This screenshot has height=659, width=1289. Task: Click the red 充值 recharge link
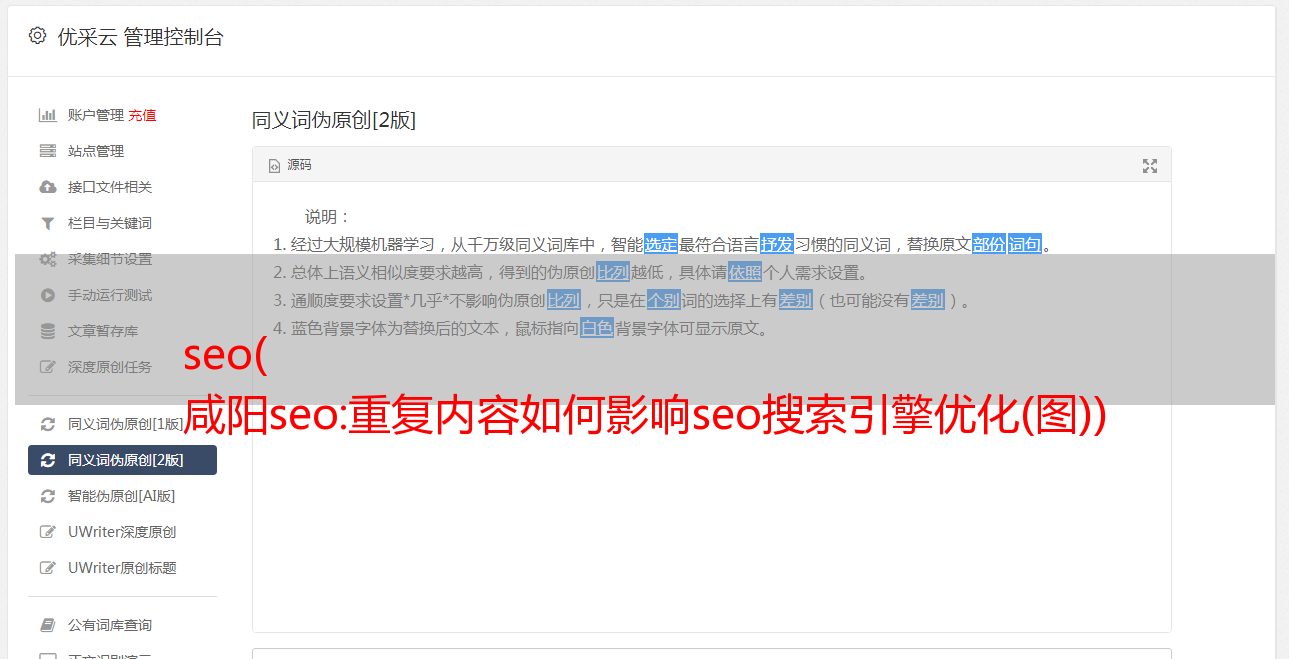[x=142, y=115]
